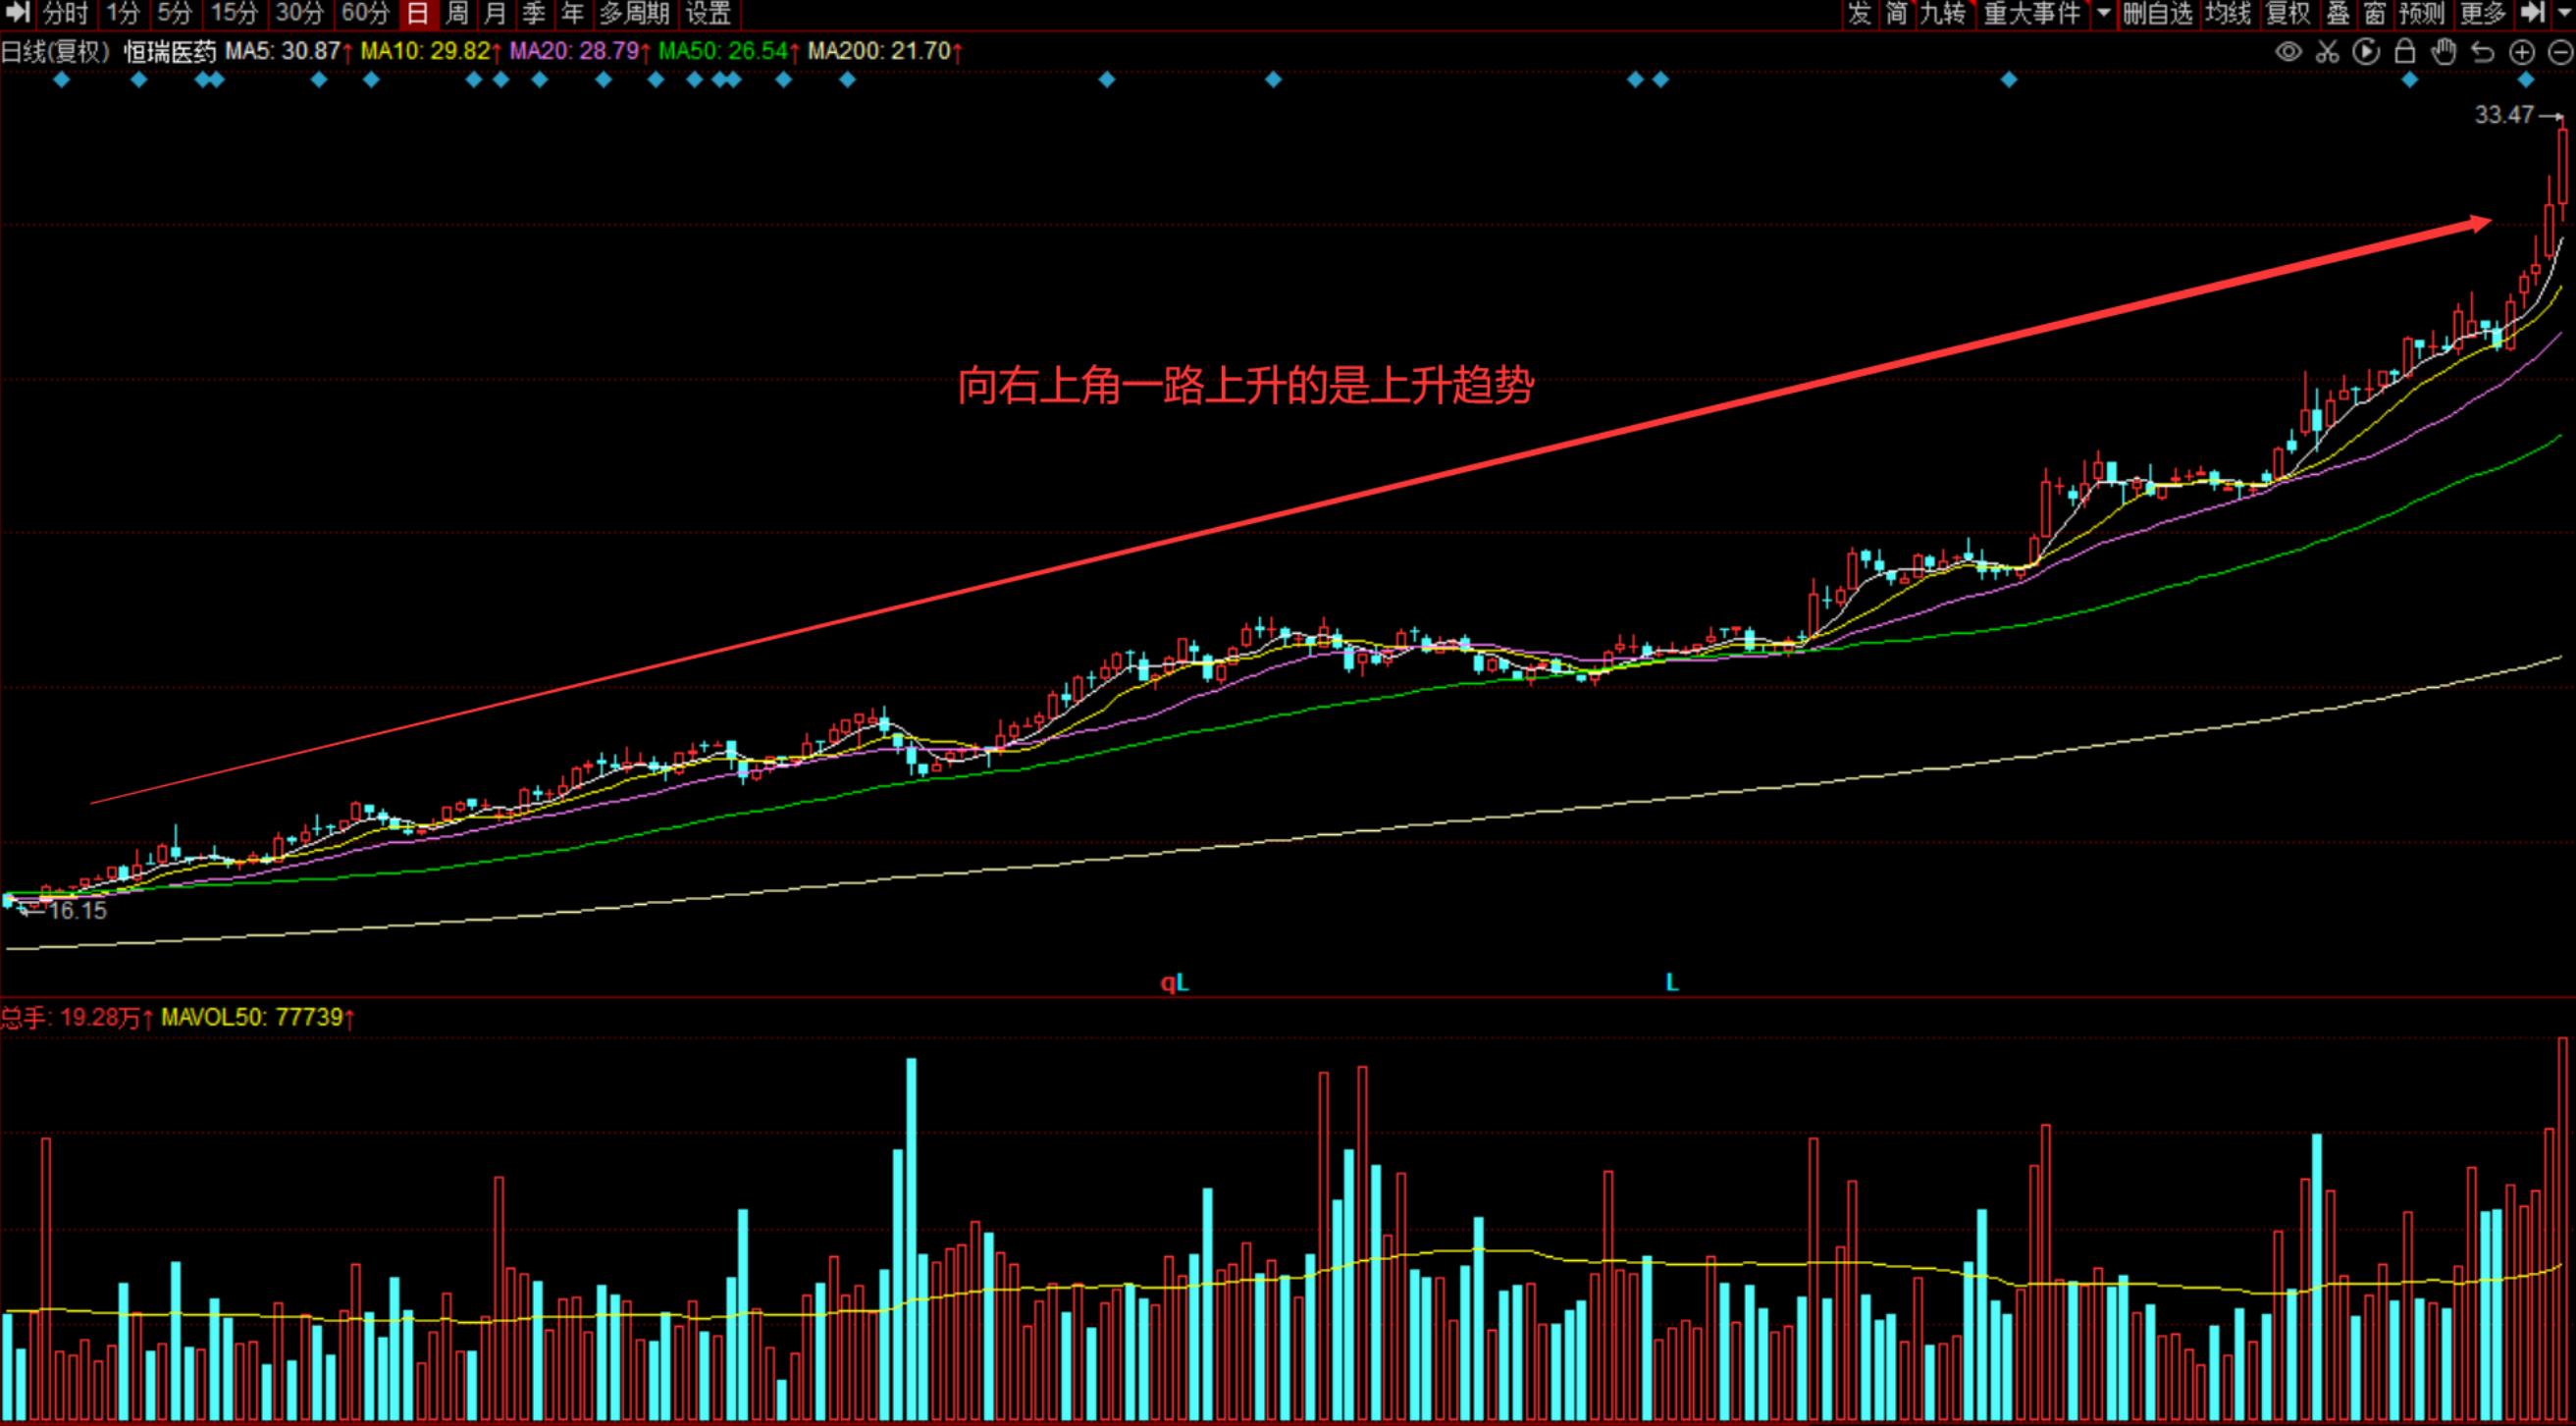
Task: Toggle the chart lock icon
Action: click(2405, 52)
